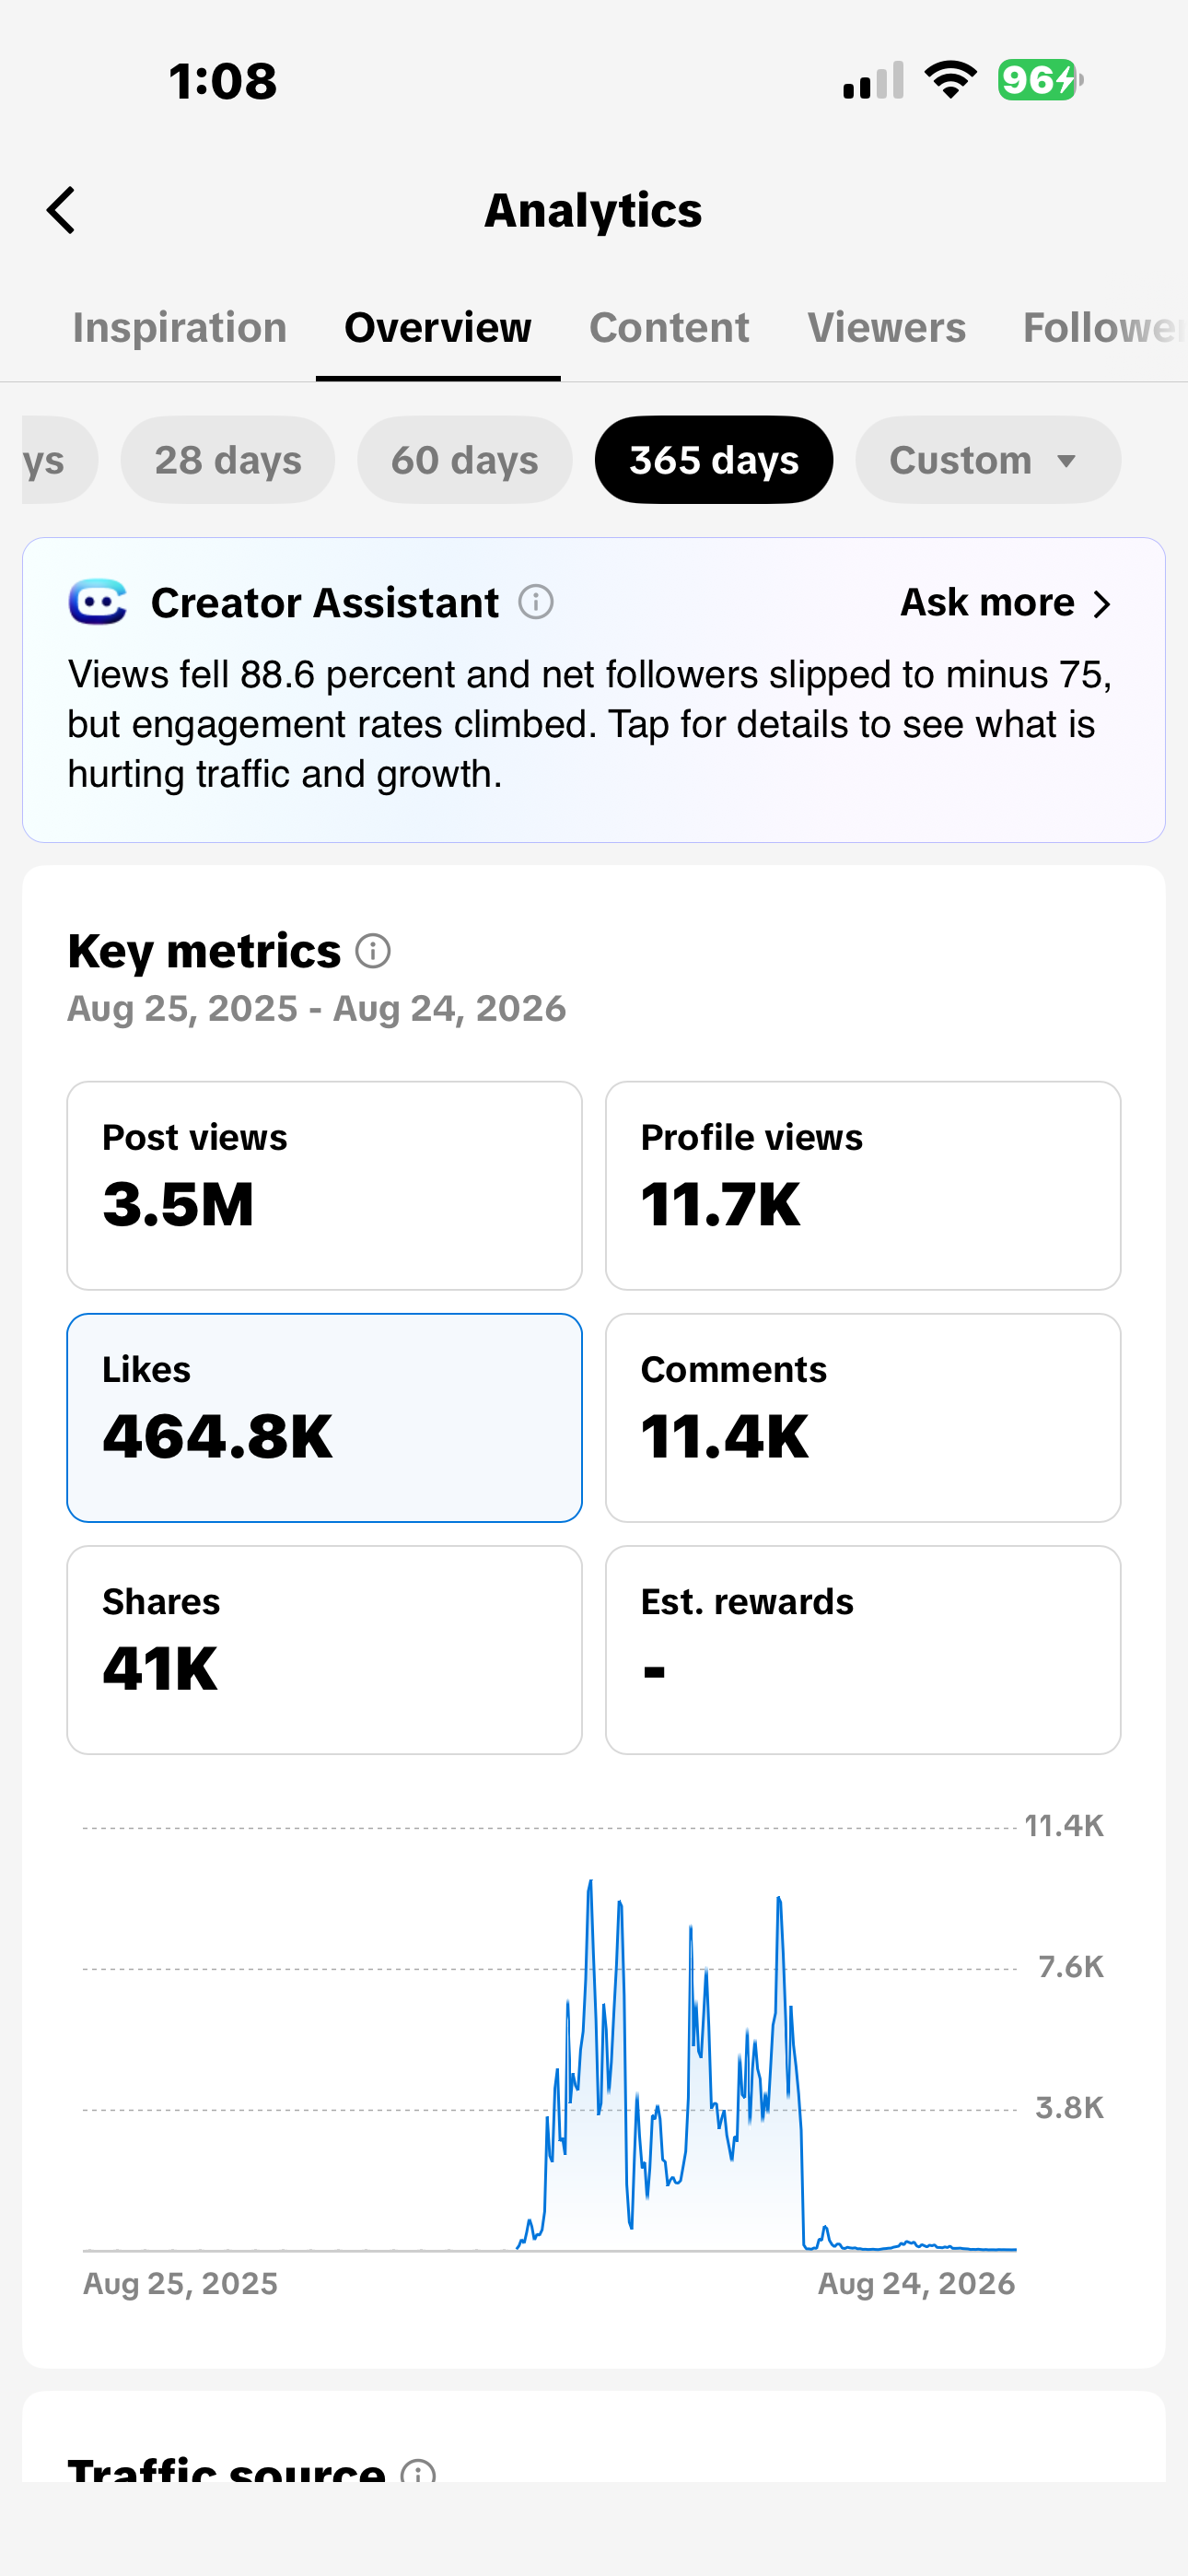Tap the back arrow icon
This screenshot has width=1188, height=2576.
click(61, 210)
